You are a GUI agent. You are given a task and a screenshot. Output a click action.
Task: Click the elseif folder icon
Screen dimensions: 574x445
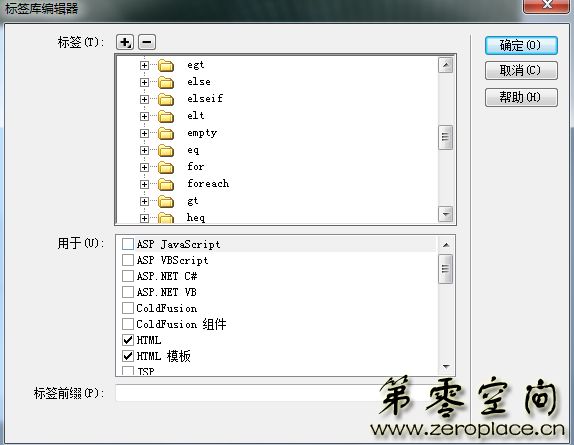pos(166,99)
